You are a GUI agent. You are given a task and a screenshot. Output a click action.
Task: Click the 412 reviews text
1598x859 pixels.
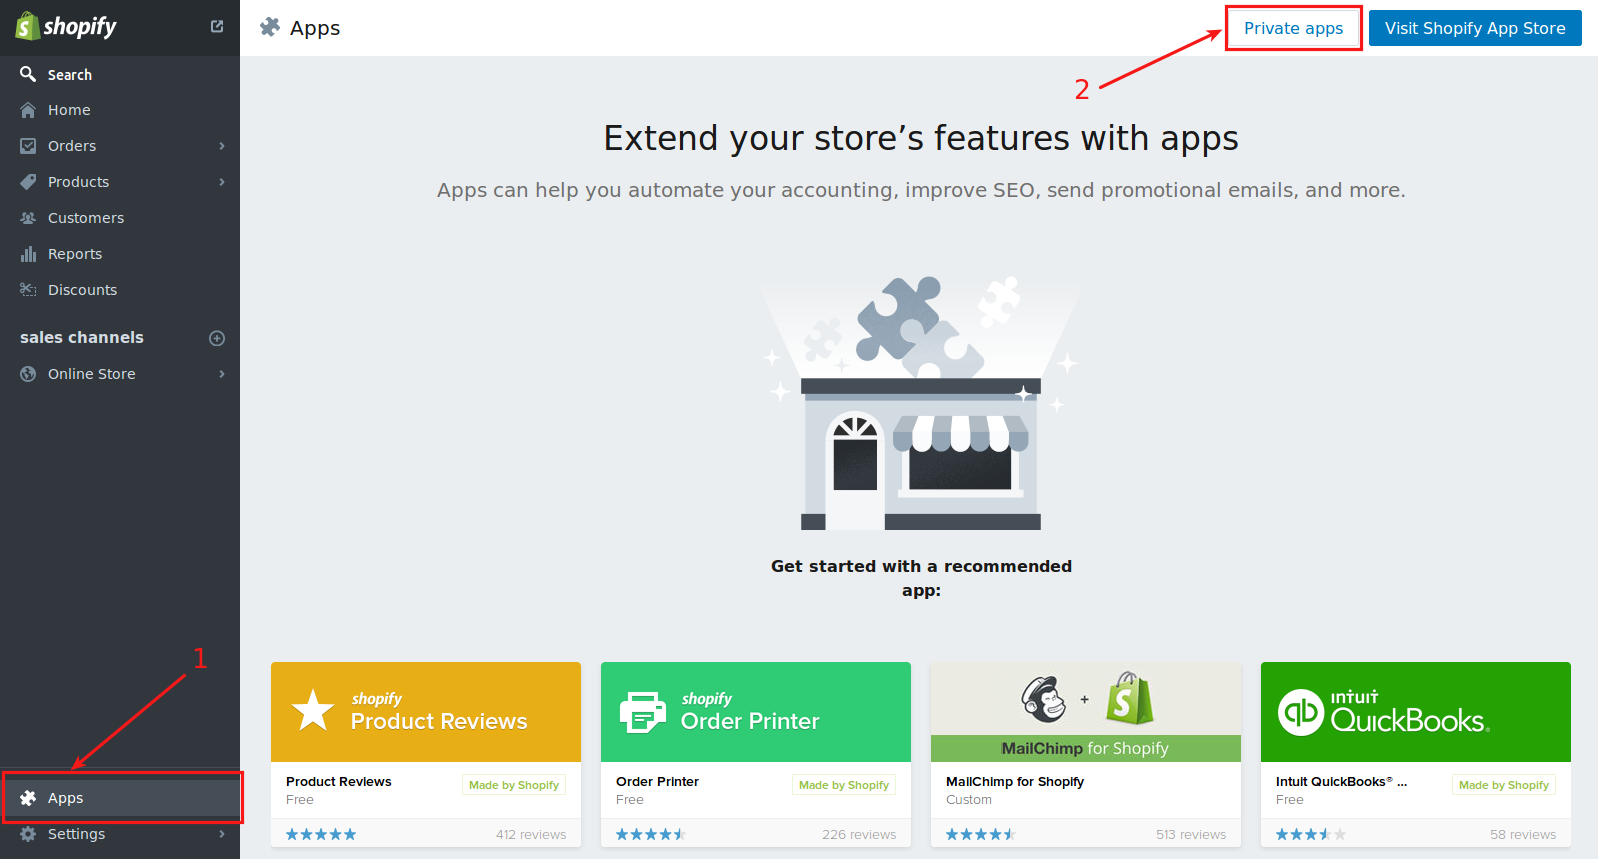point(531,834)
